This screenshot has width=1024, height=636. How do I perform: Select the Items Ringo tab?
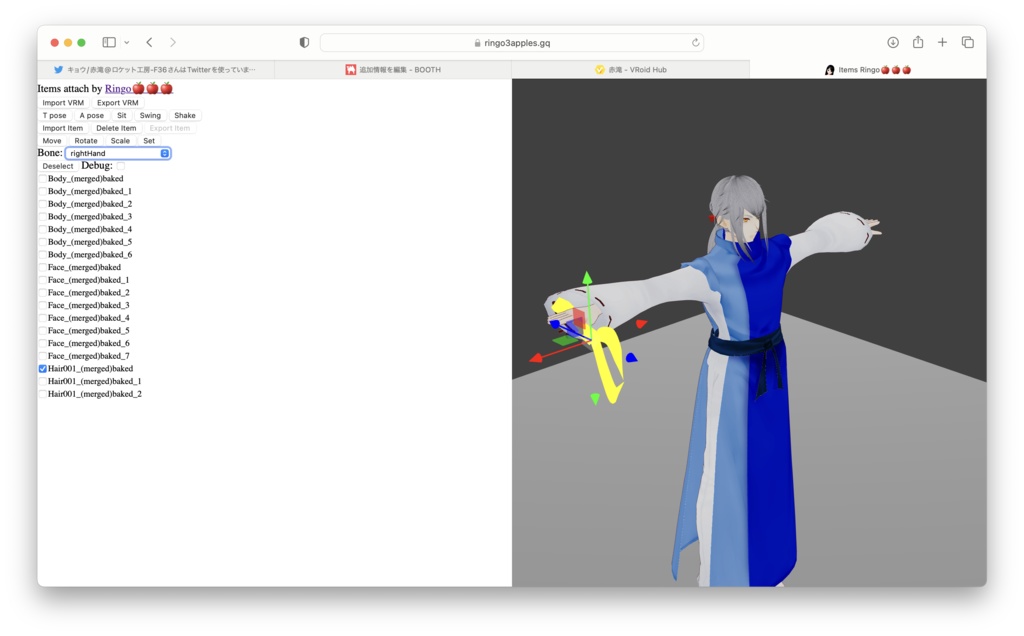click(868, 69)
